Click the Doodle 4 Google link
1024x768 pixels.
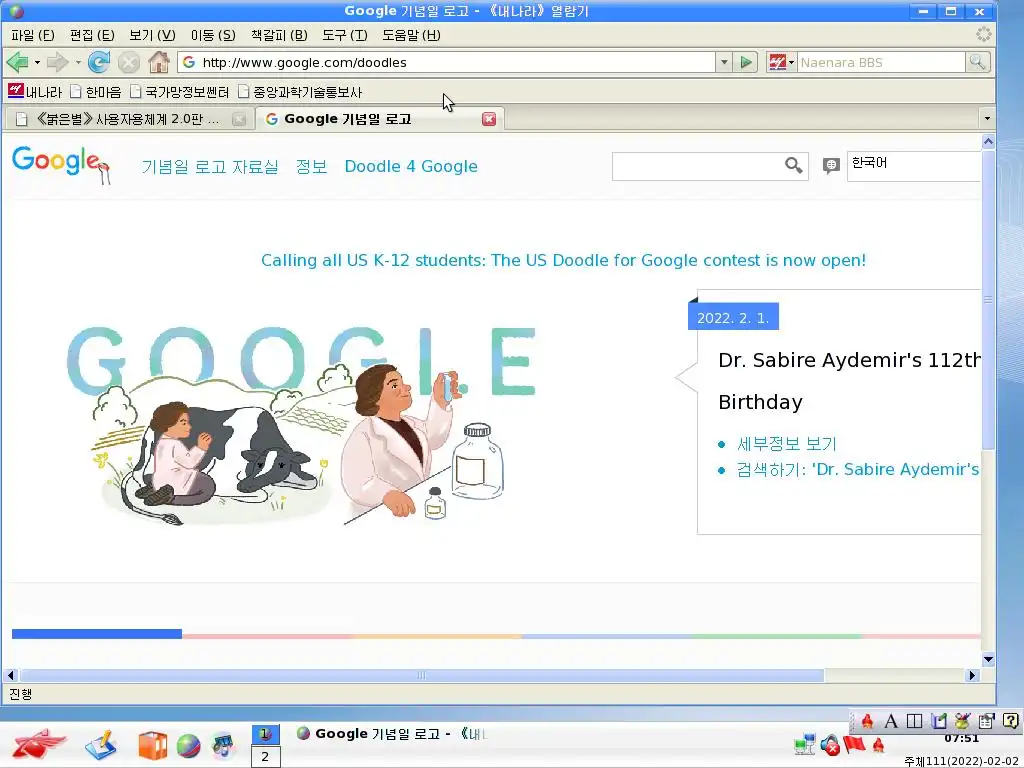click(x=411, y=167)
